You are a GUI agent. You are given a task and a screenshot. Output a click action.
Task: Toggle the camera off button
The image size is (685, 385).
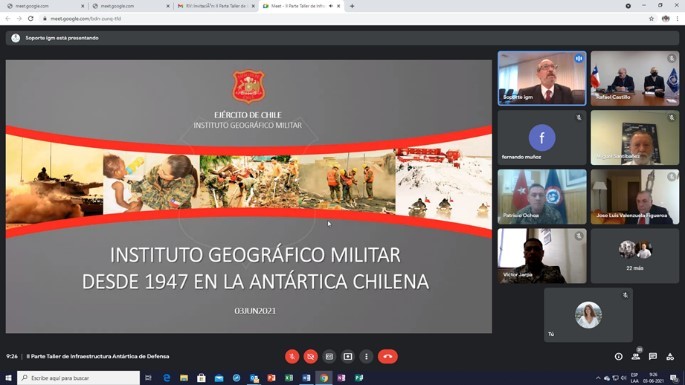(x=311, y=357)
